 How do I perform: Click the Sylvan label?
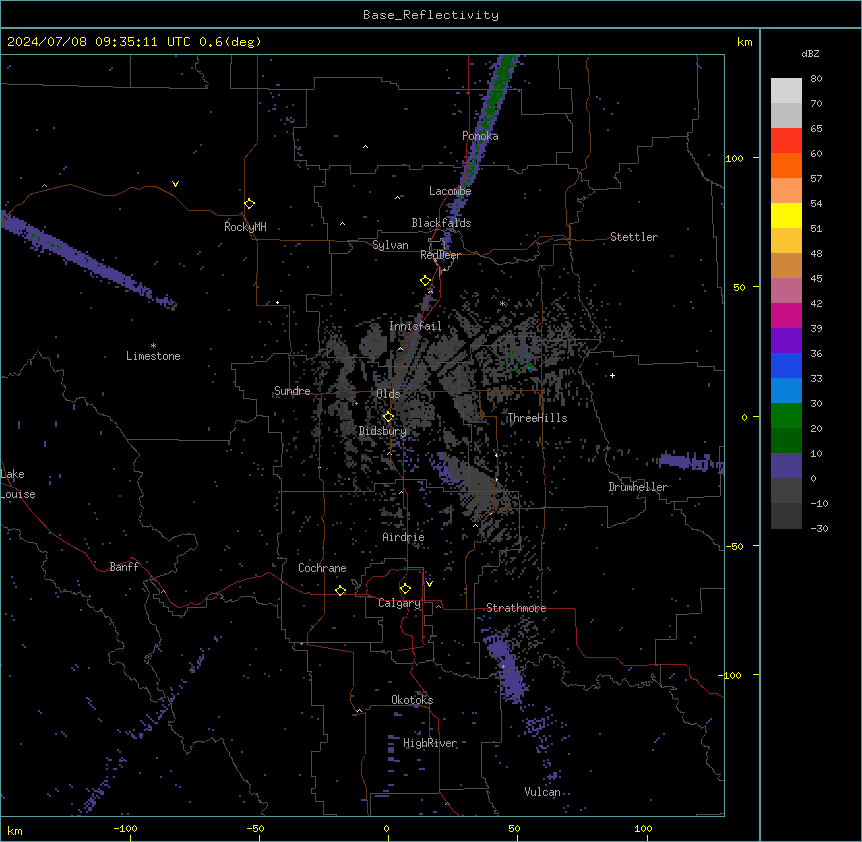(x=390, y=245)
